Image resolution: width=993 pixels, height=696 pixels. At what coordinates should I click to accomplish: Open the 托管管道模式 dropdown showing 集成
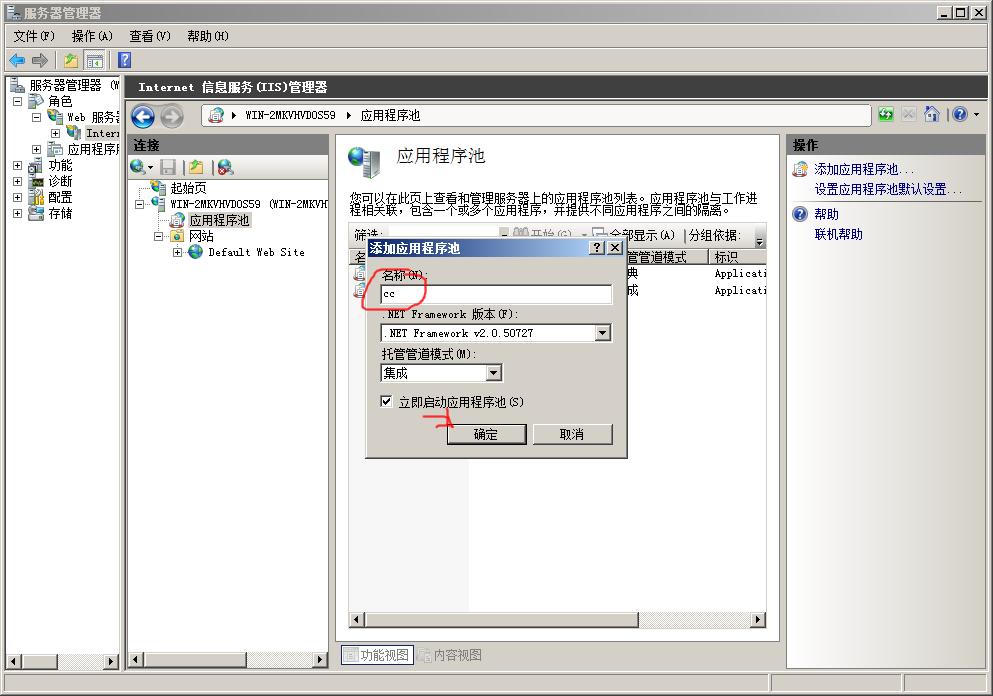click(493, 373)
